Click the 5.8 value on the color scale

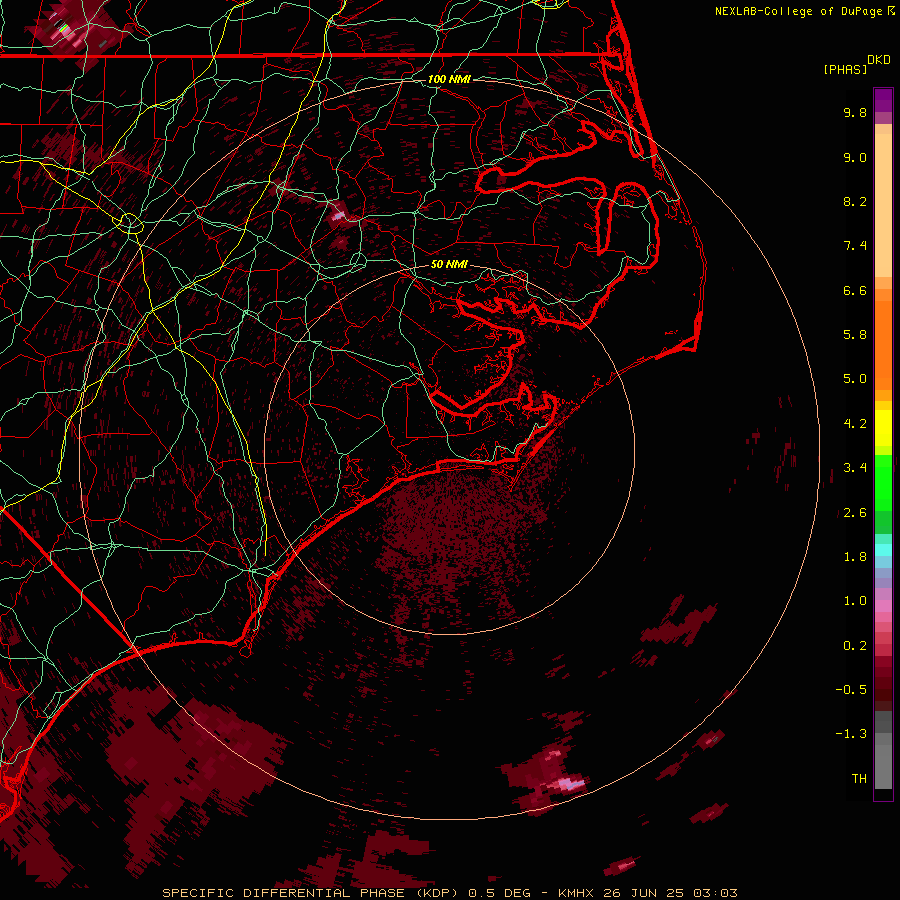pos(855,335)
